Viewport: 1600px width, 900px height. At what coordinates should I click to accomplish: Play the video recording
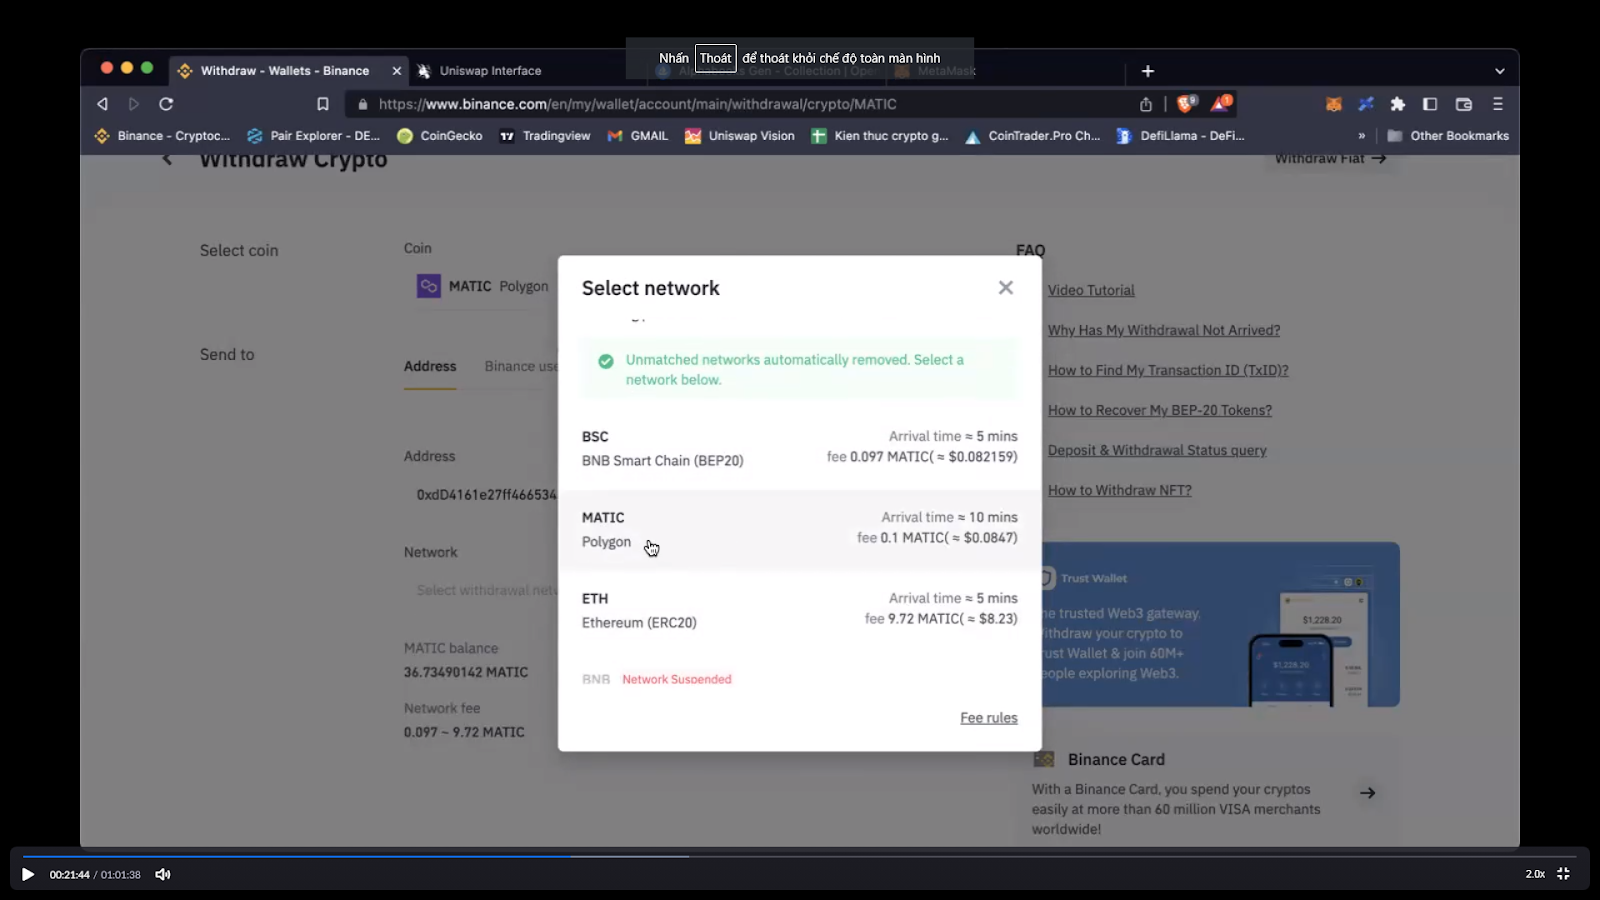28,874
